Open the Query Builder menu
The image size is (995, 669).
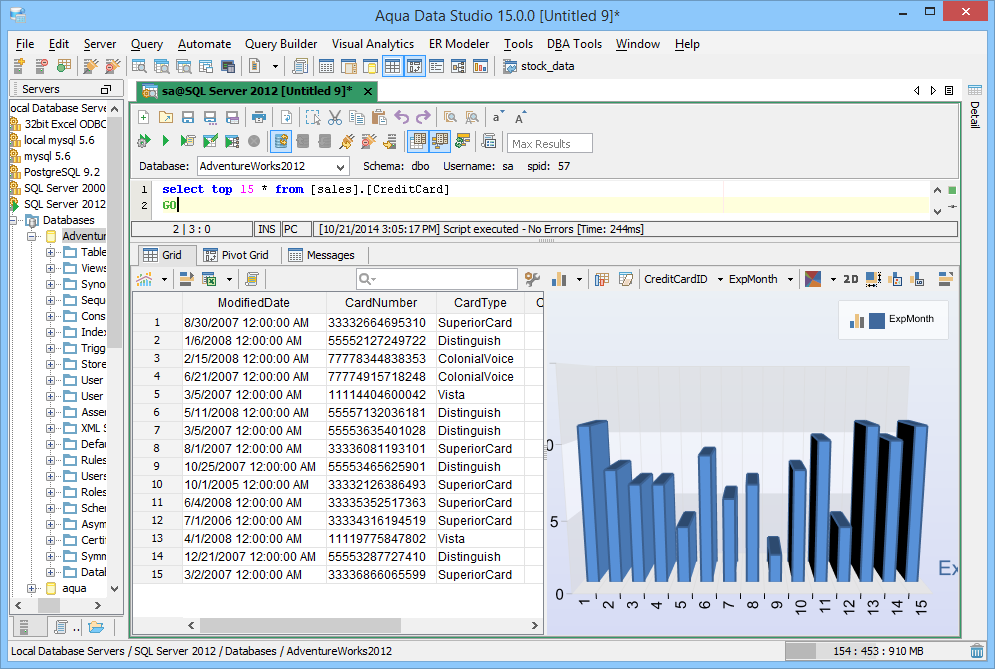tap(281, 44)
